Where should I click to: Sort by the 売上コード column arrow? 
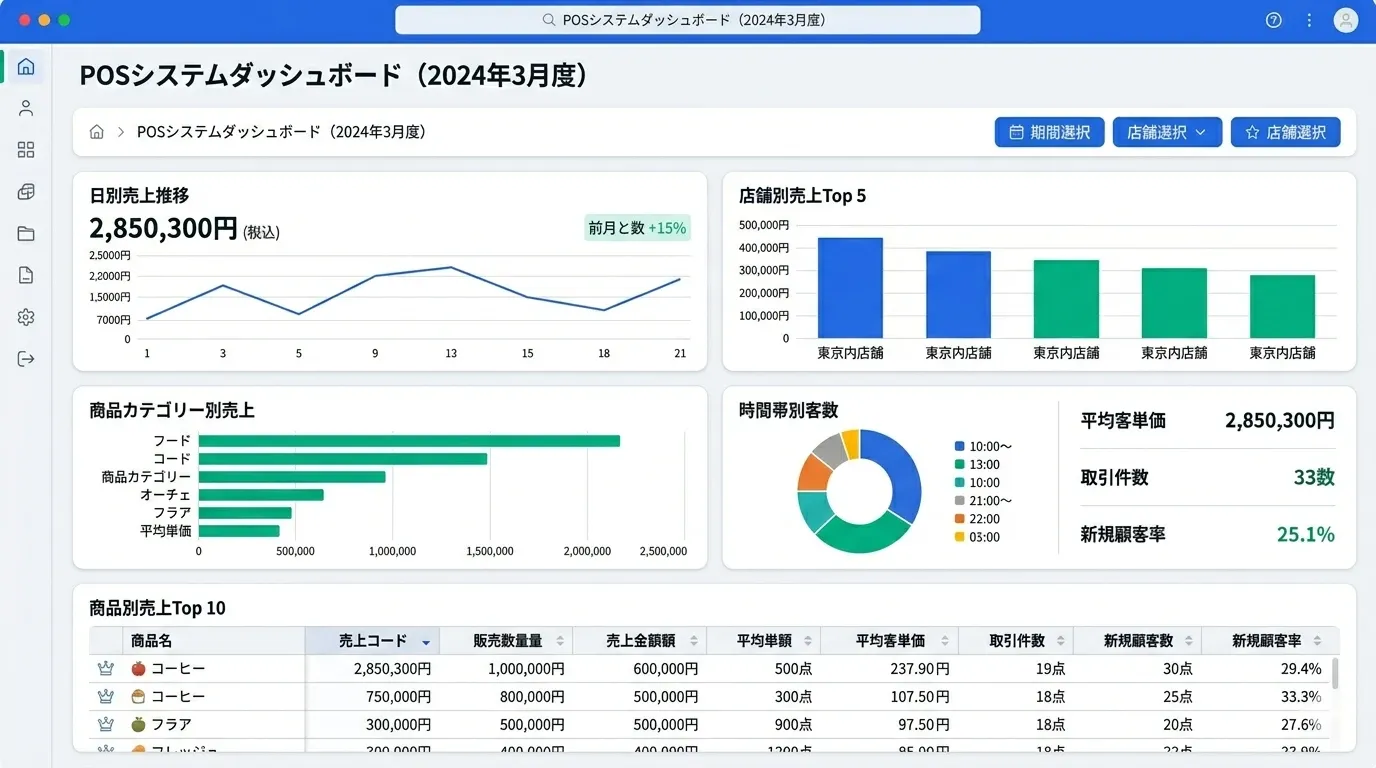click(x=426, y=642)
